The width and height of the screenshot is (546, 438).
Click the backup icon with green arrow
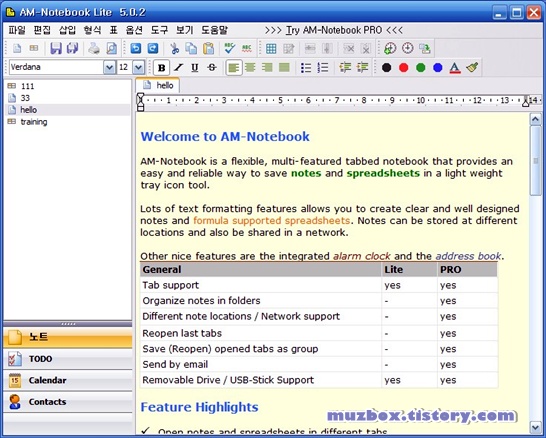pyautogui.click(x=425, y=48)
